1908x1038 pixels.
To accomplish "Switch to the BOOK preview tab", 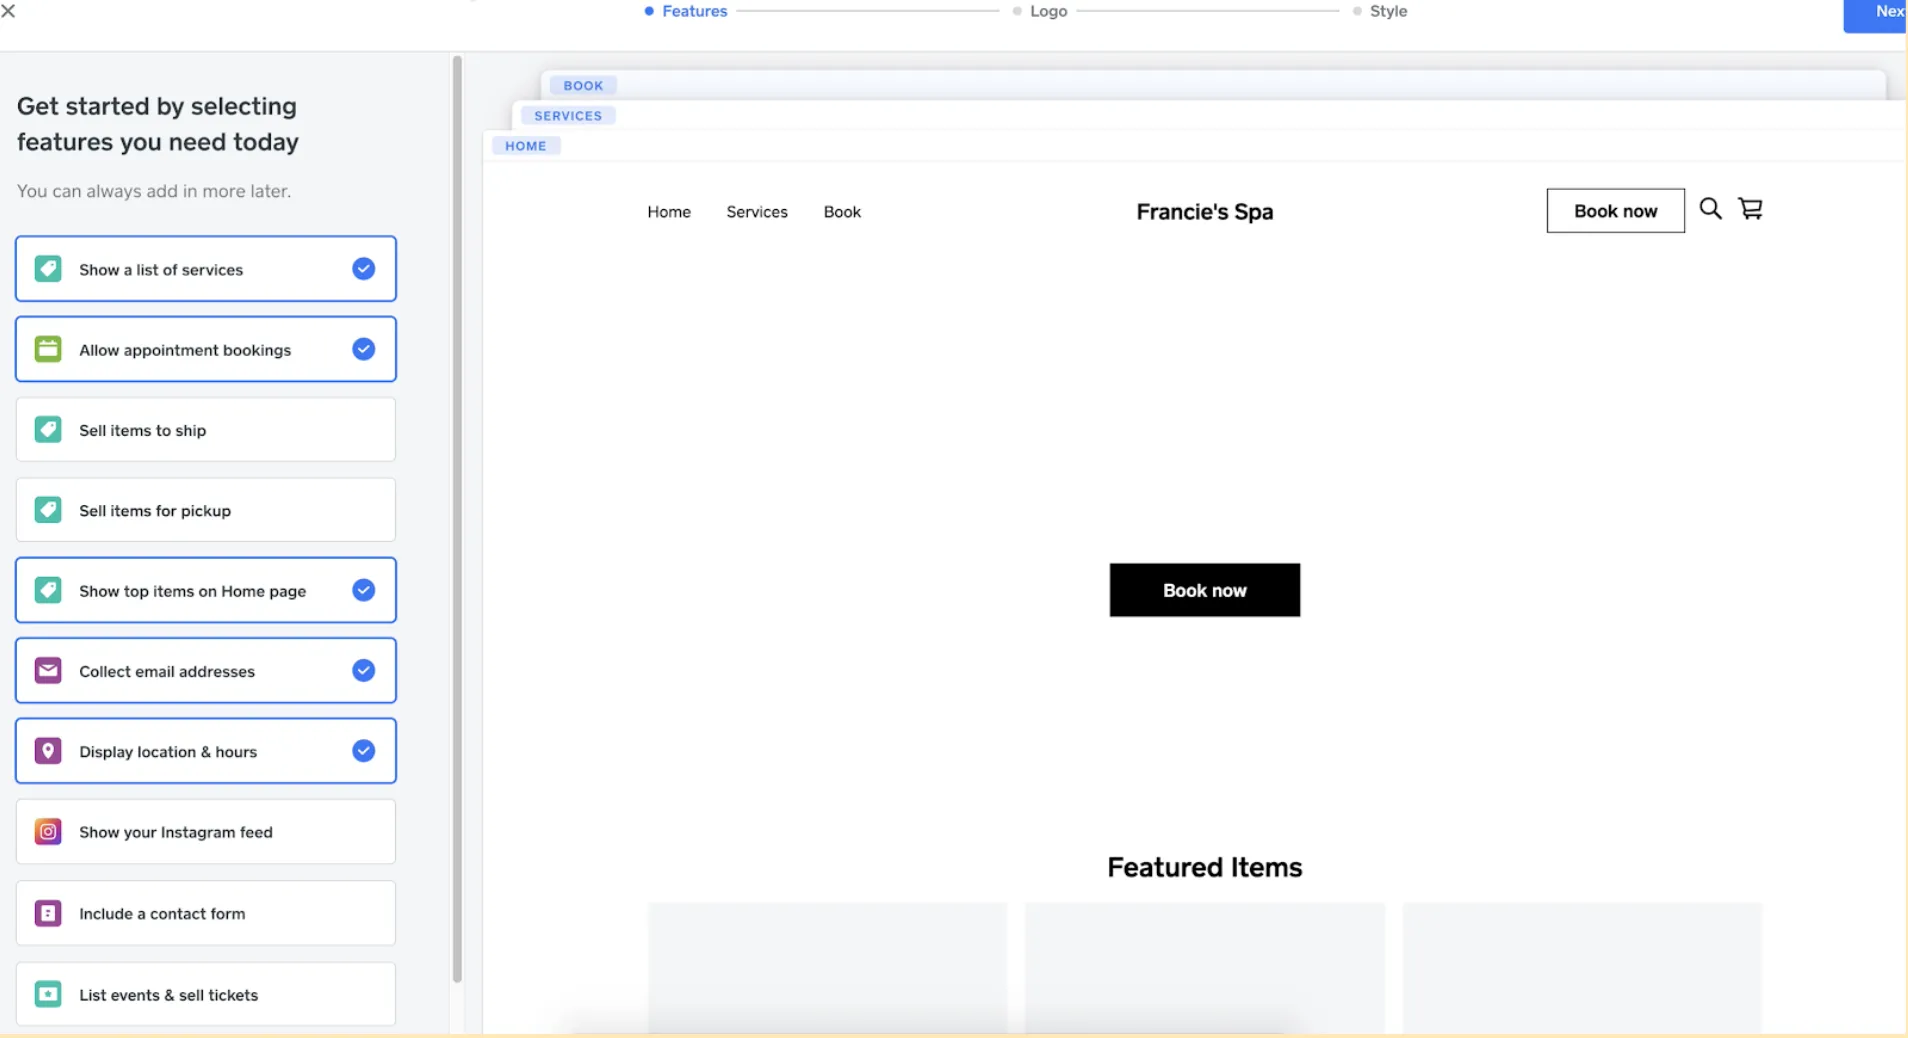I will 583,85.
